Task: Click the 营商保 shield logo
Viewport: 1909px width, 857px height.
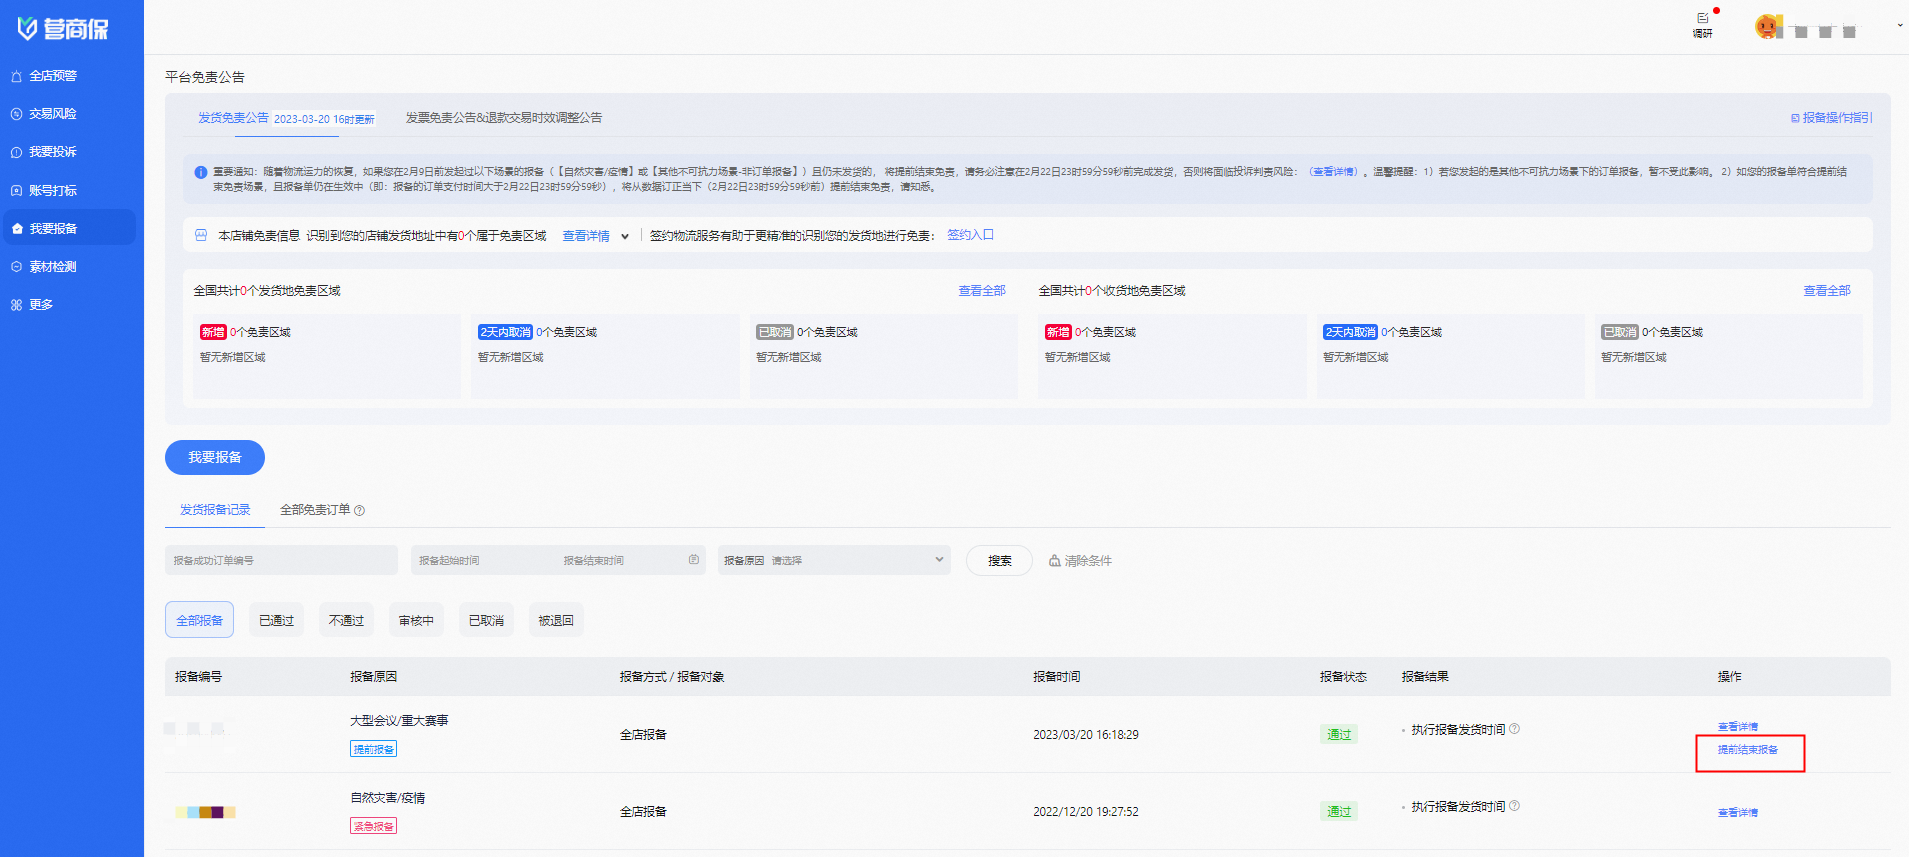Action: coord(62,28)
